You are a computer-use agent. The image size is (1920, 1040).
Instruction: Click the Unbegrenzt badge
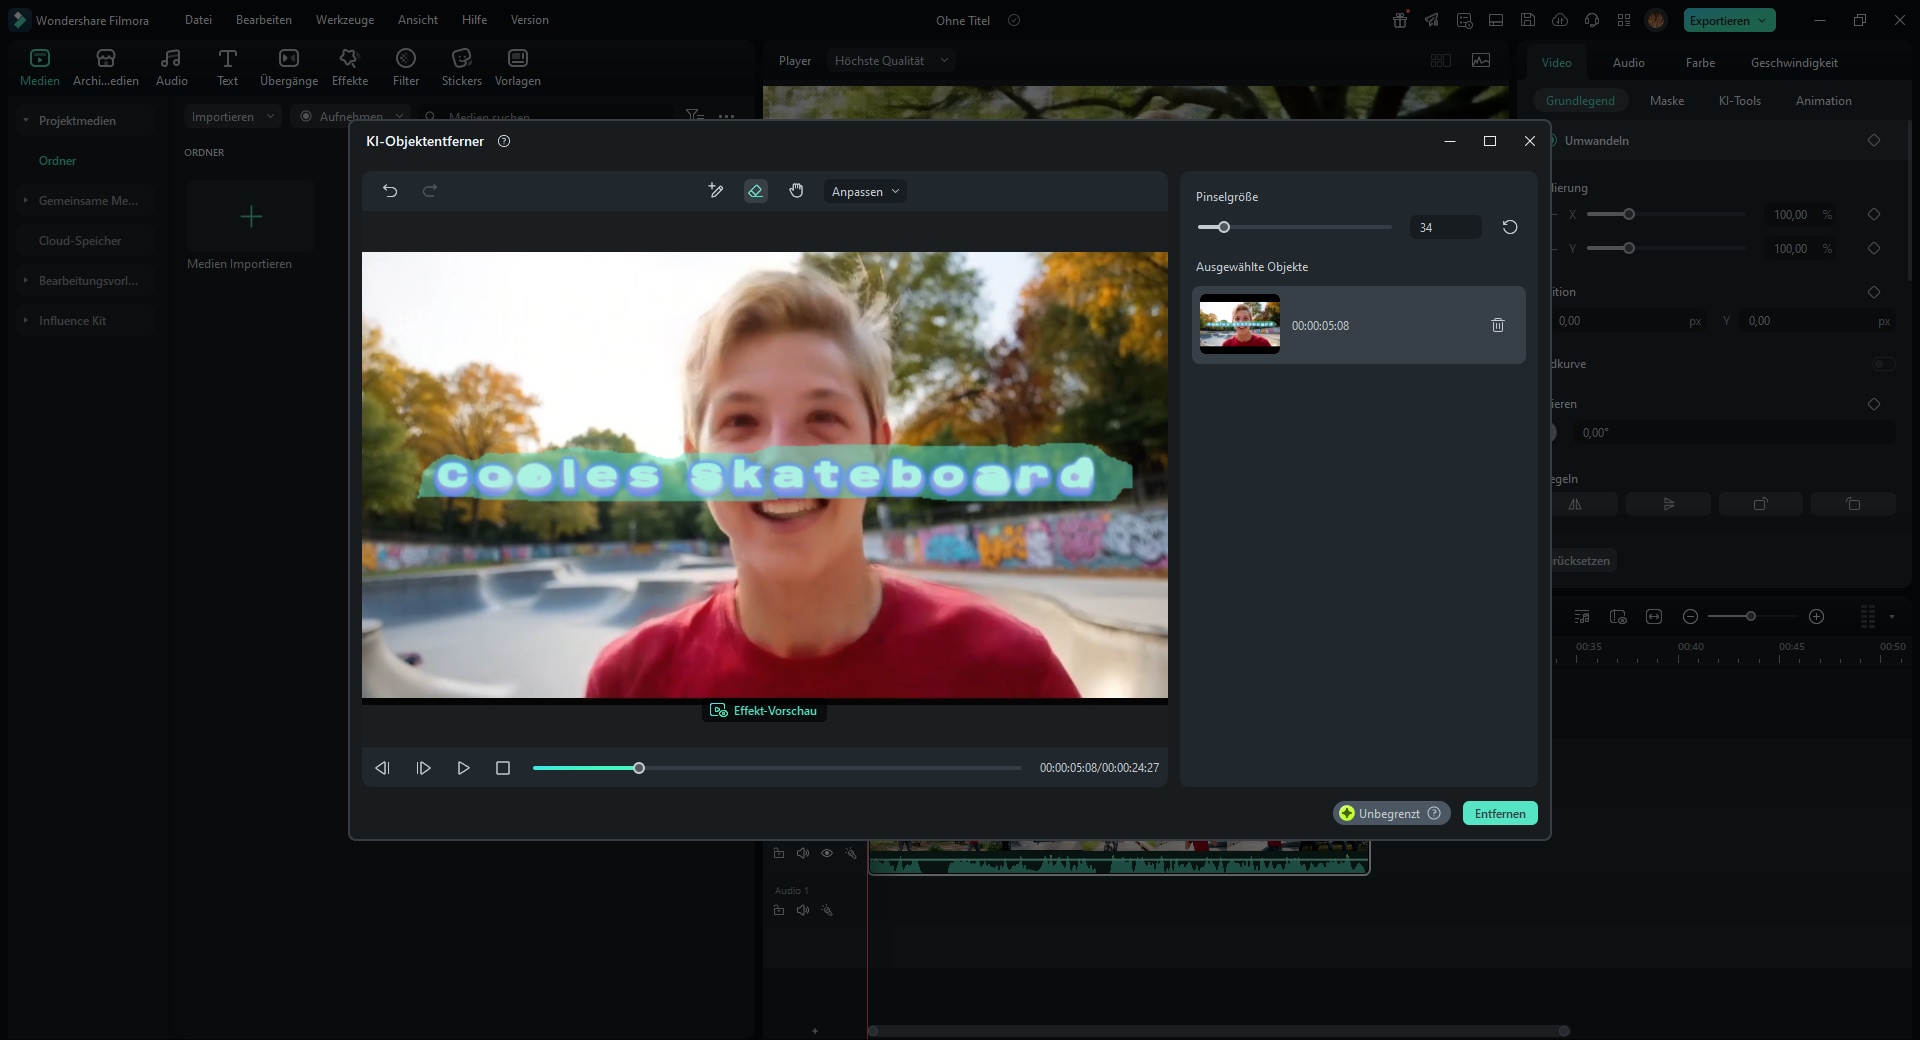(x=1391, y=813)
